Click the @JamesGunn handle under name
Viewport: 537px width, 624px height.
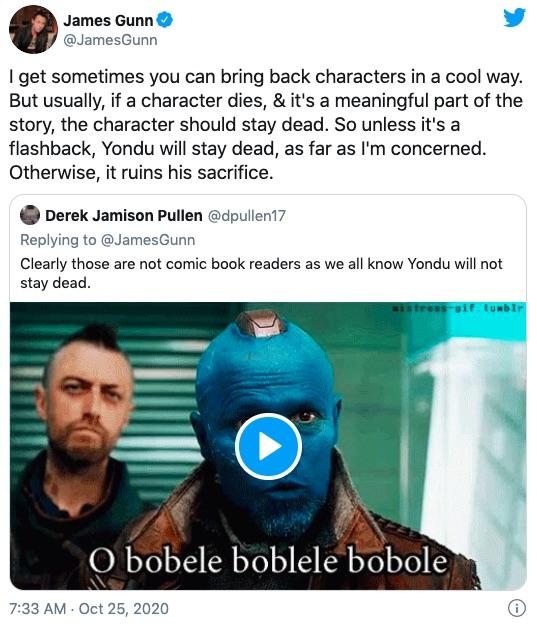(x=110, y=40)
